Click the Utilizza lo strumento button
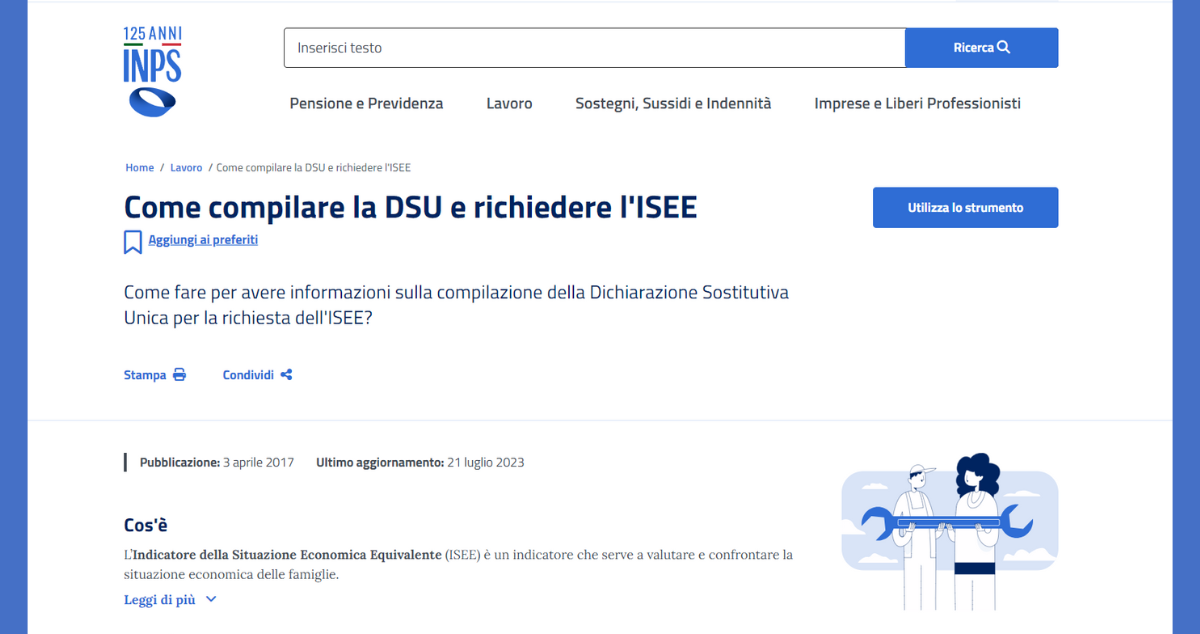The image size is (1200, 634). pyautogui.click(x=965, y=207)
